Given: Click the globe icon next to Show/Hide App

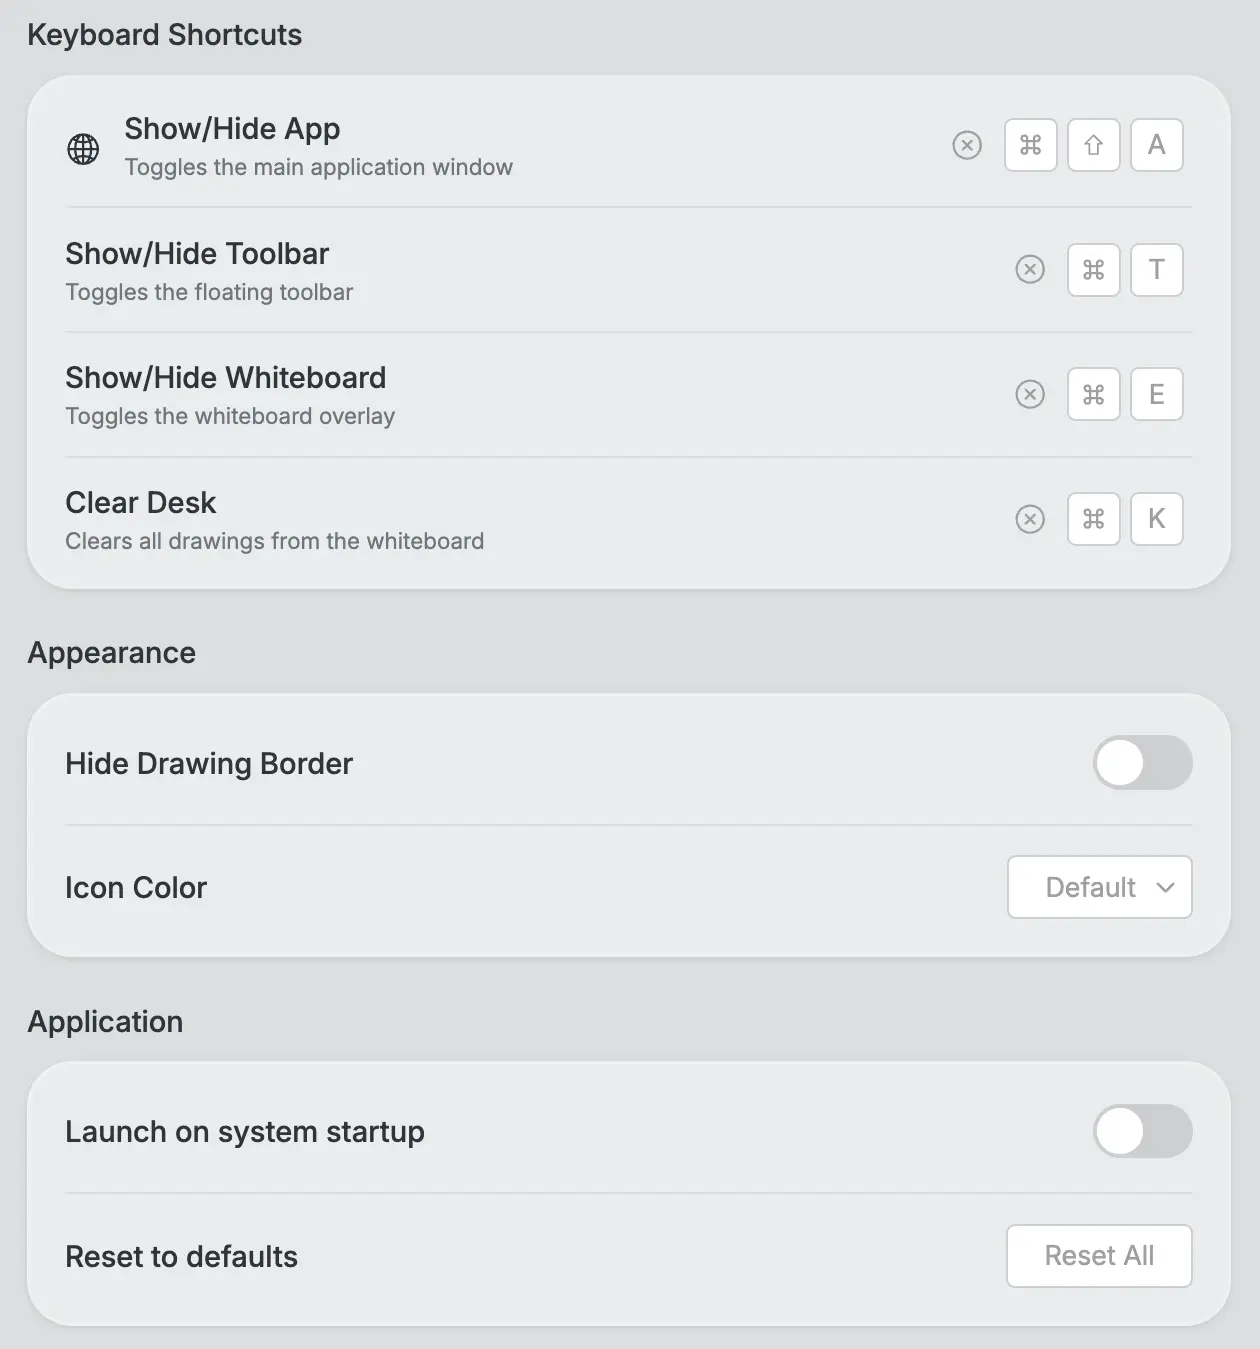Looking at the screenshot, I should click(x=83, y=148).
